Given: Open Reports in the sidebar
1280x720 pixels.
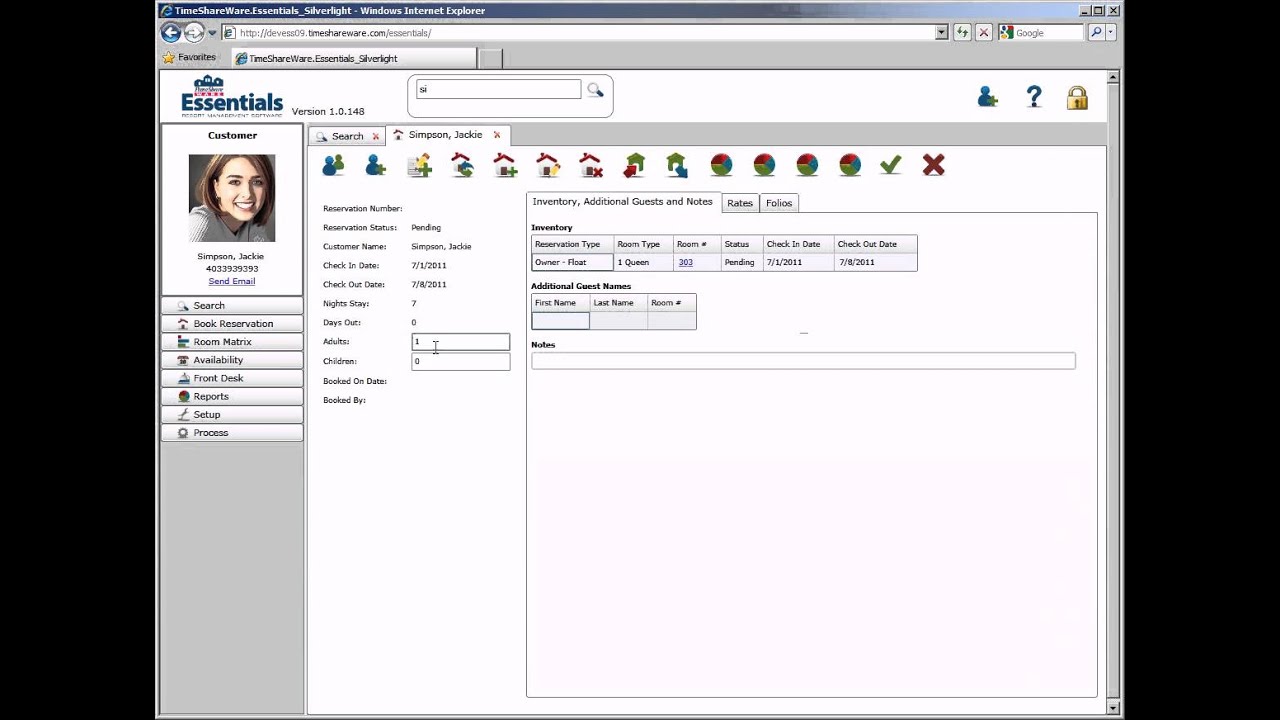Looking at the screenshot, I should coord(232,396).
